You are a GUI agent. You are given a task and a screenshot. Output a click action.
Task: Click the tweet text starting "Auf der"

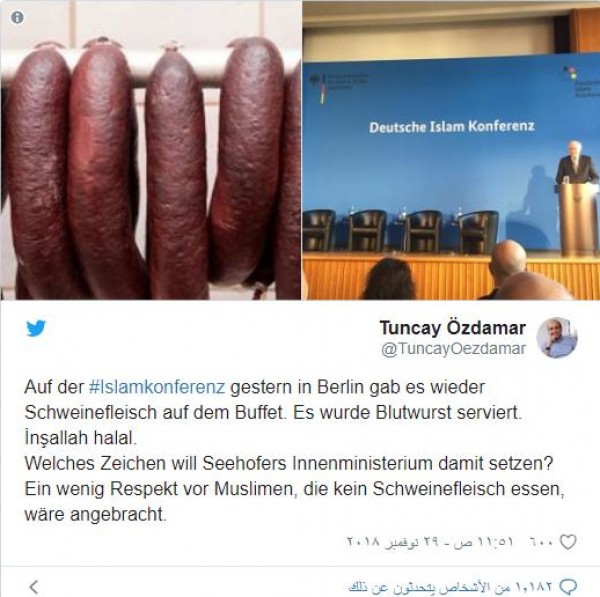(x=294, y=450)
